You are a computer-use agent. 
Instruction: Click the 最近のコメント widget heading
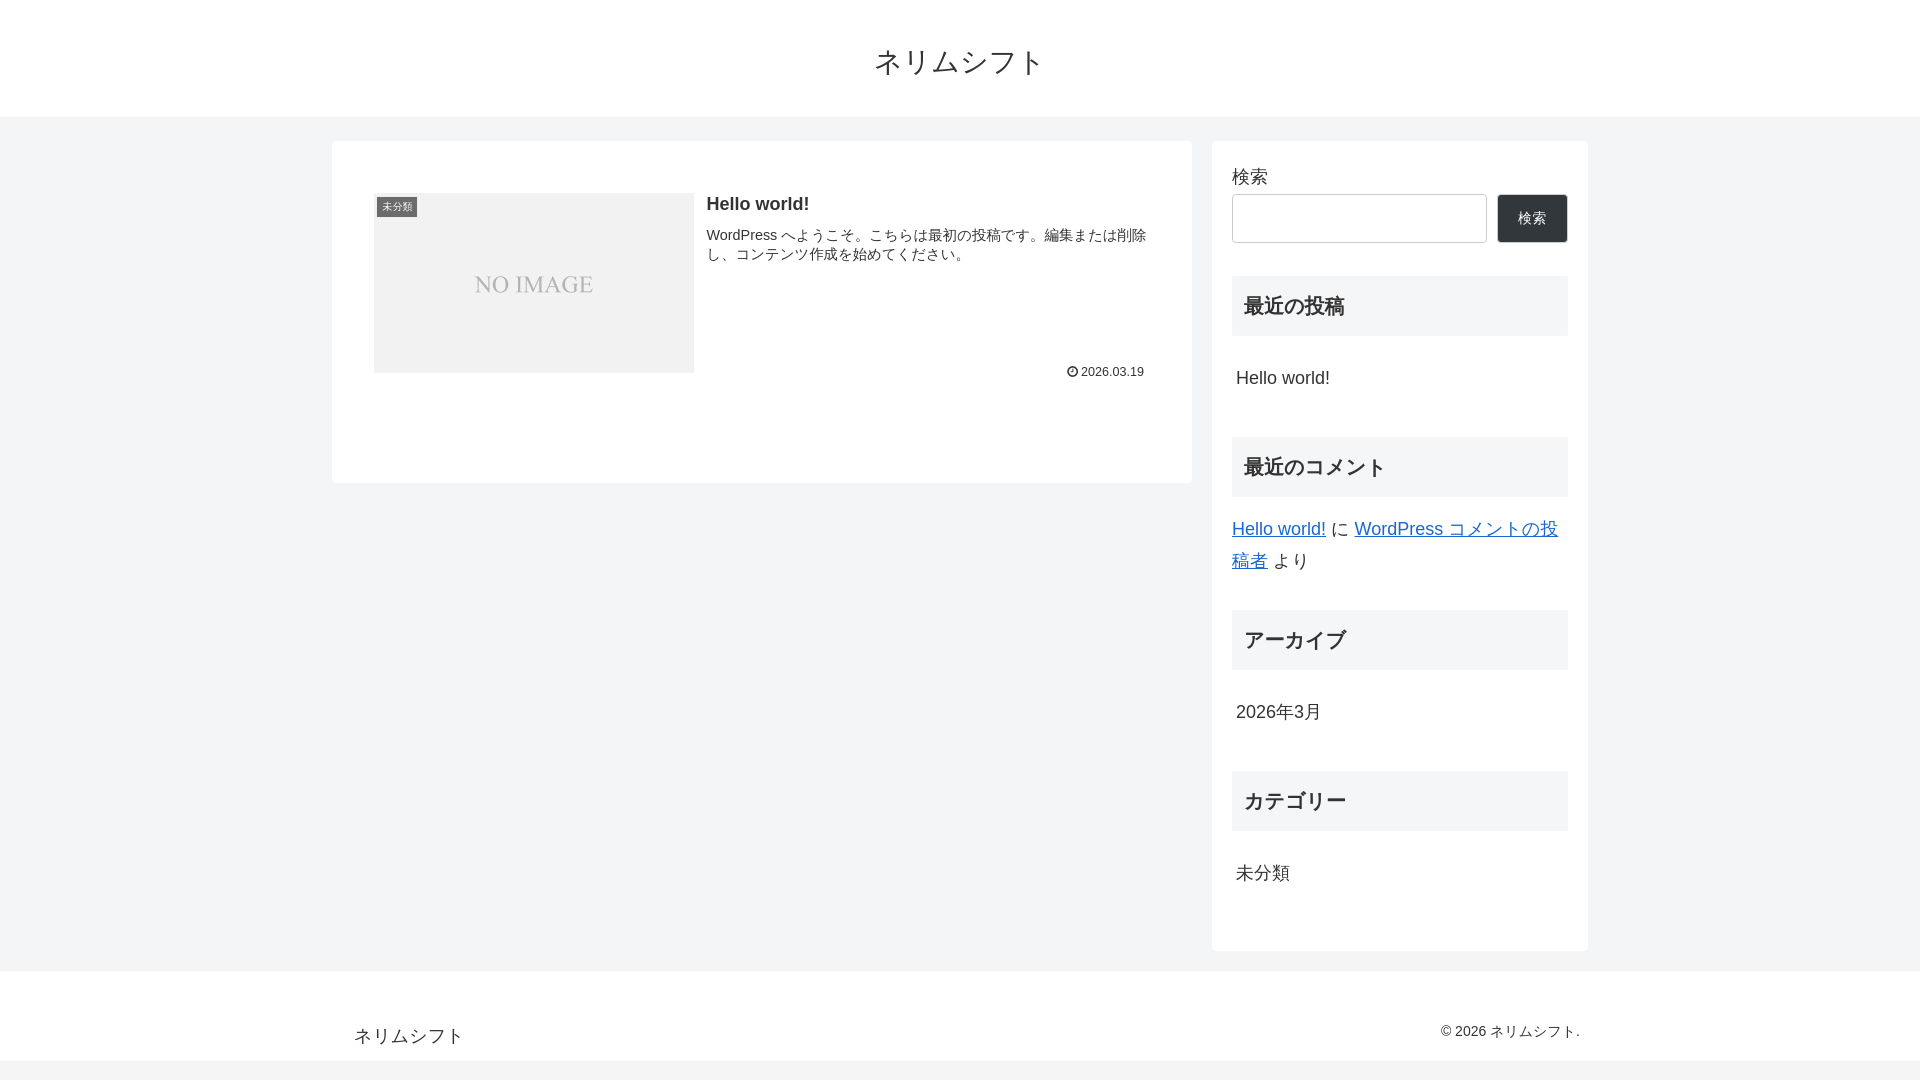tap(1399, 467)
